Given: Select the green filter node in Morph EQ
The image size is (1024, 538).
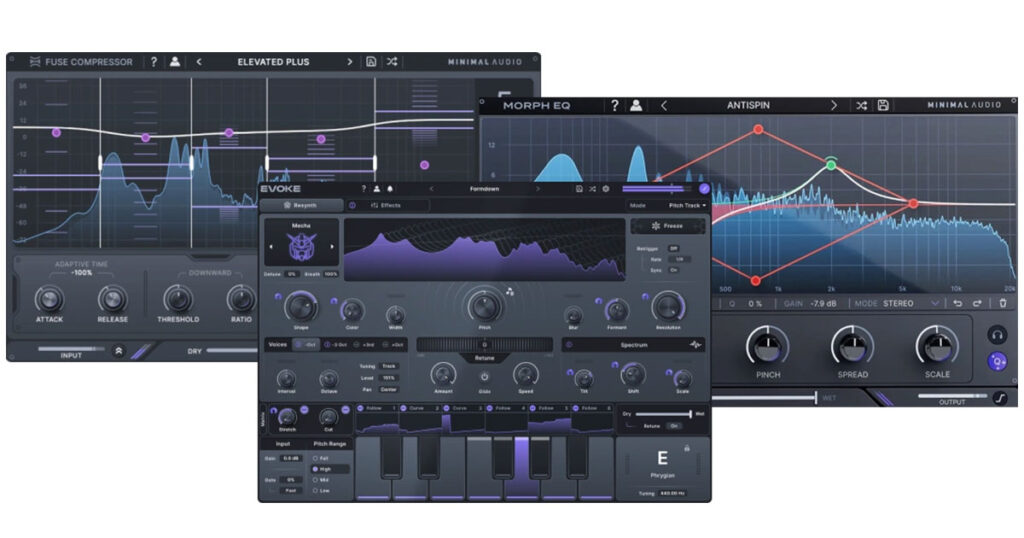Looking at the screenshot, I should point(831,165).
